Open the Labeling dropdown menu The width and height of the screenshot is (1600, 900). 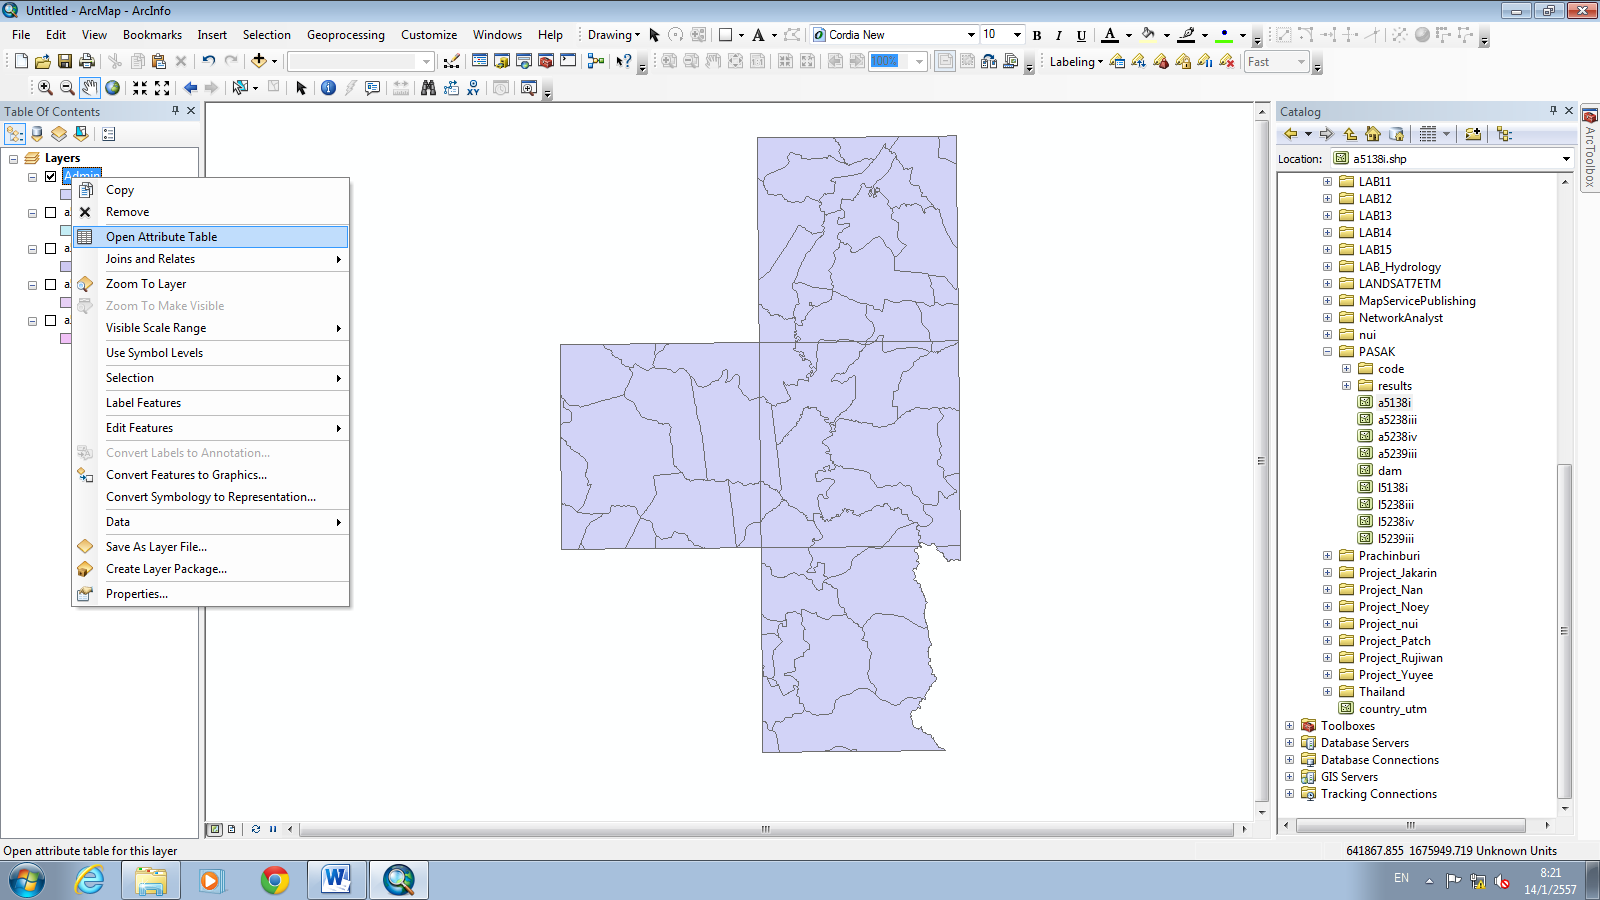click(x=1076, y=62)
